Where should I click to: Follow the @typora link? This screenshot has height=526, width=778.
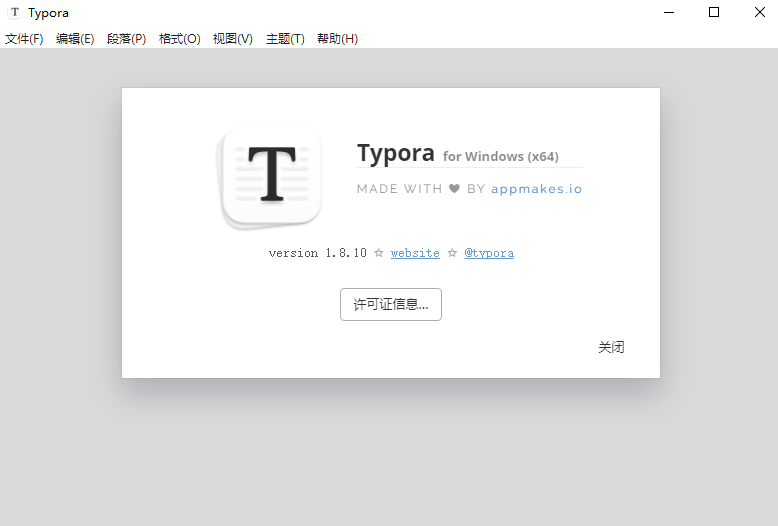point(489,253)
